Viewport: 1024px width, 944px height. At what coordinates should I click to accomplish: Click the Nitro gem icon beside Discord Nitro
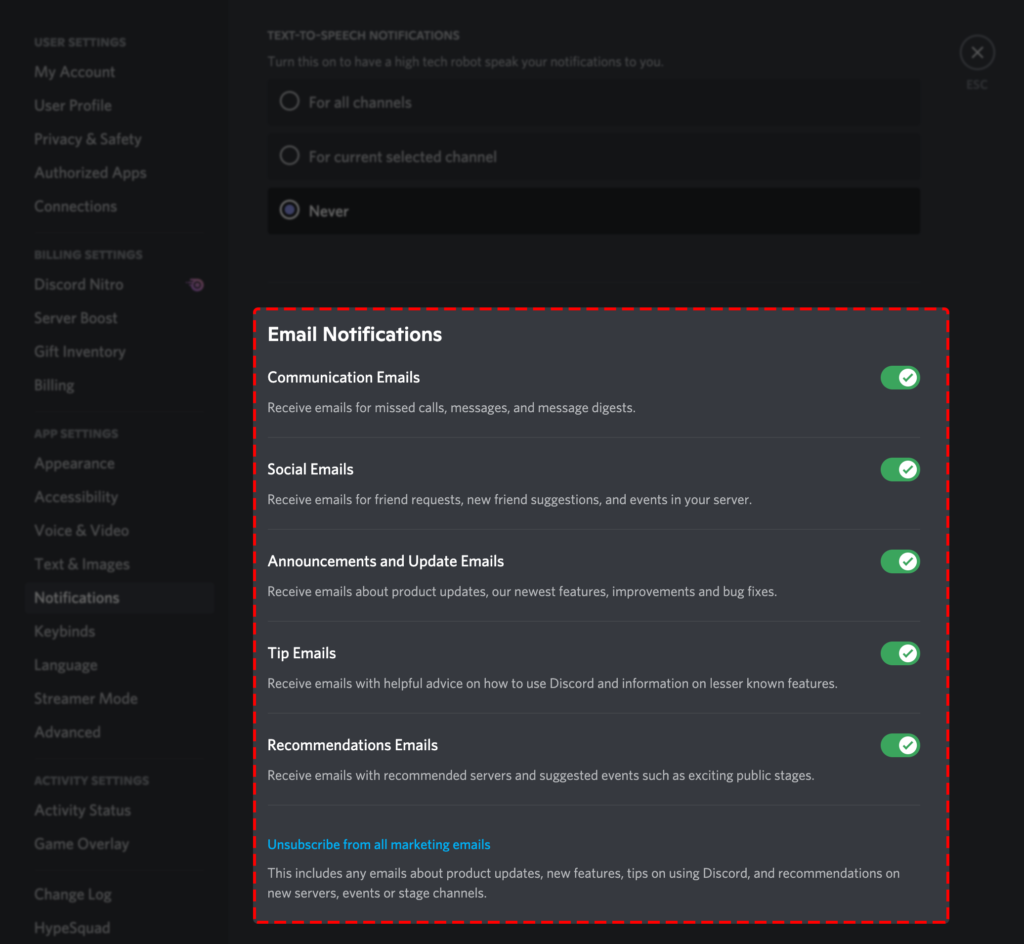196,284
